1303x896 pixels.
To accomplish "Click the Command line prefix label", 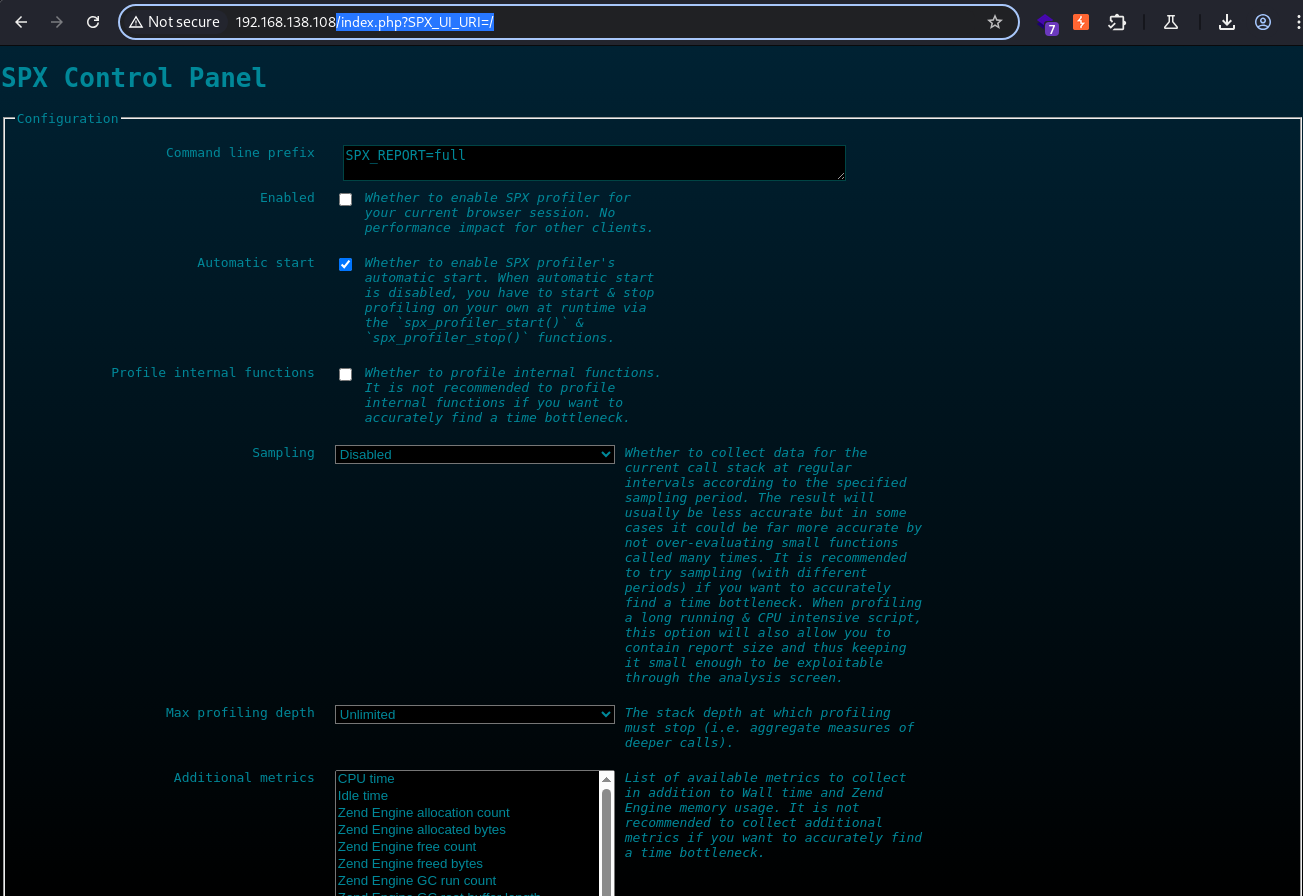I will [240, 153].
